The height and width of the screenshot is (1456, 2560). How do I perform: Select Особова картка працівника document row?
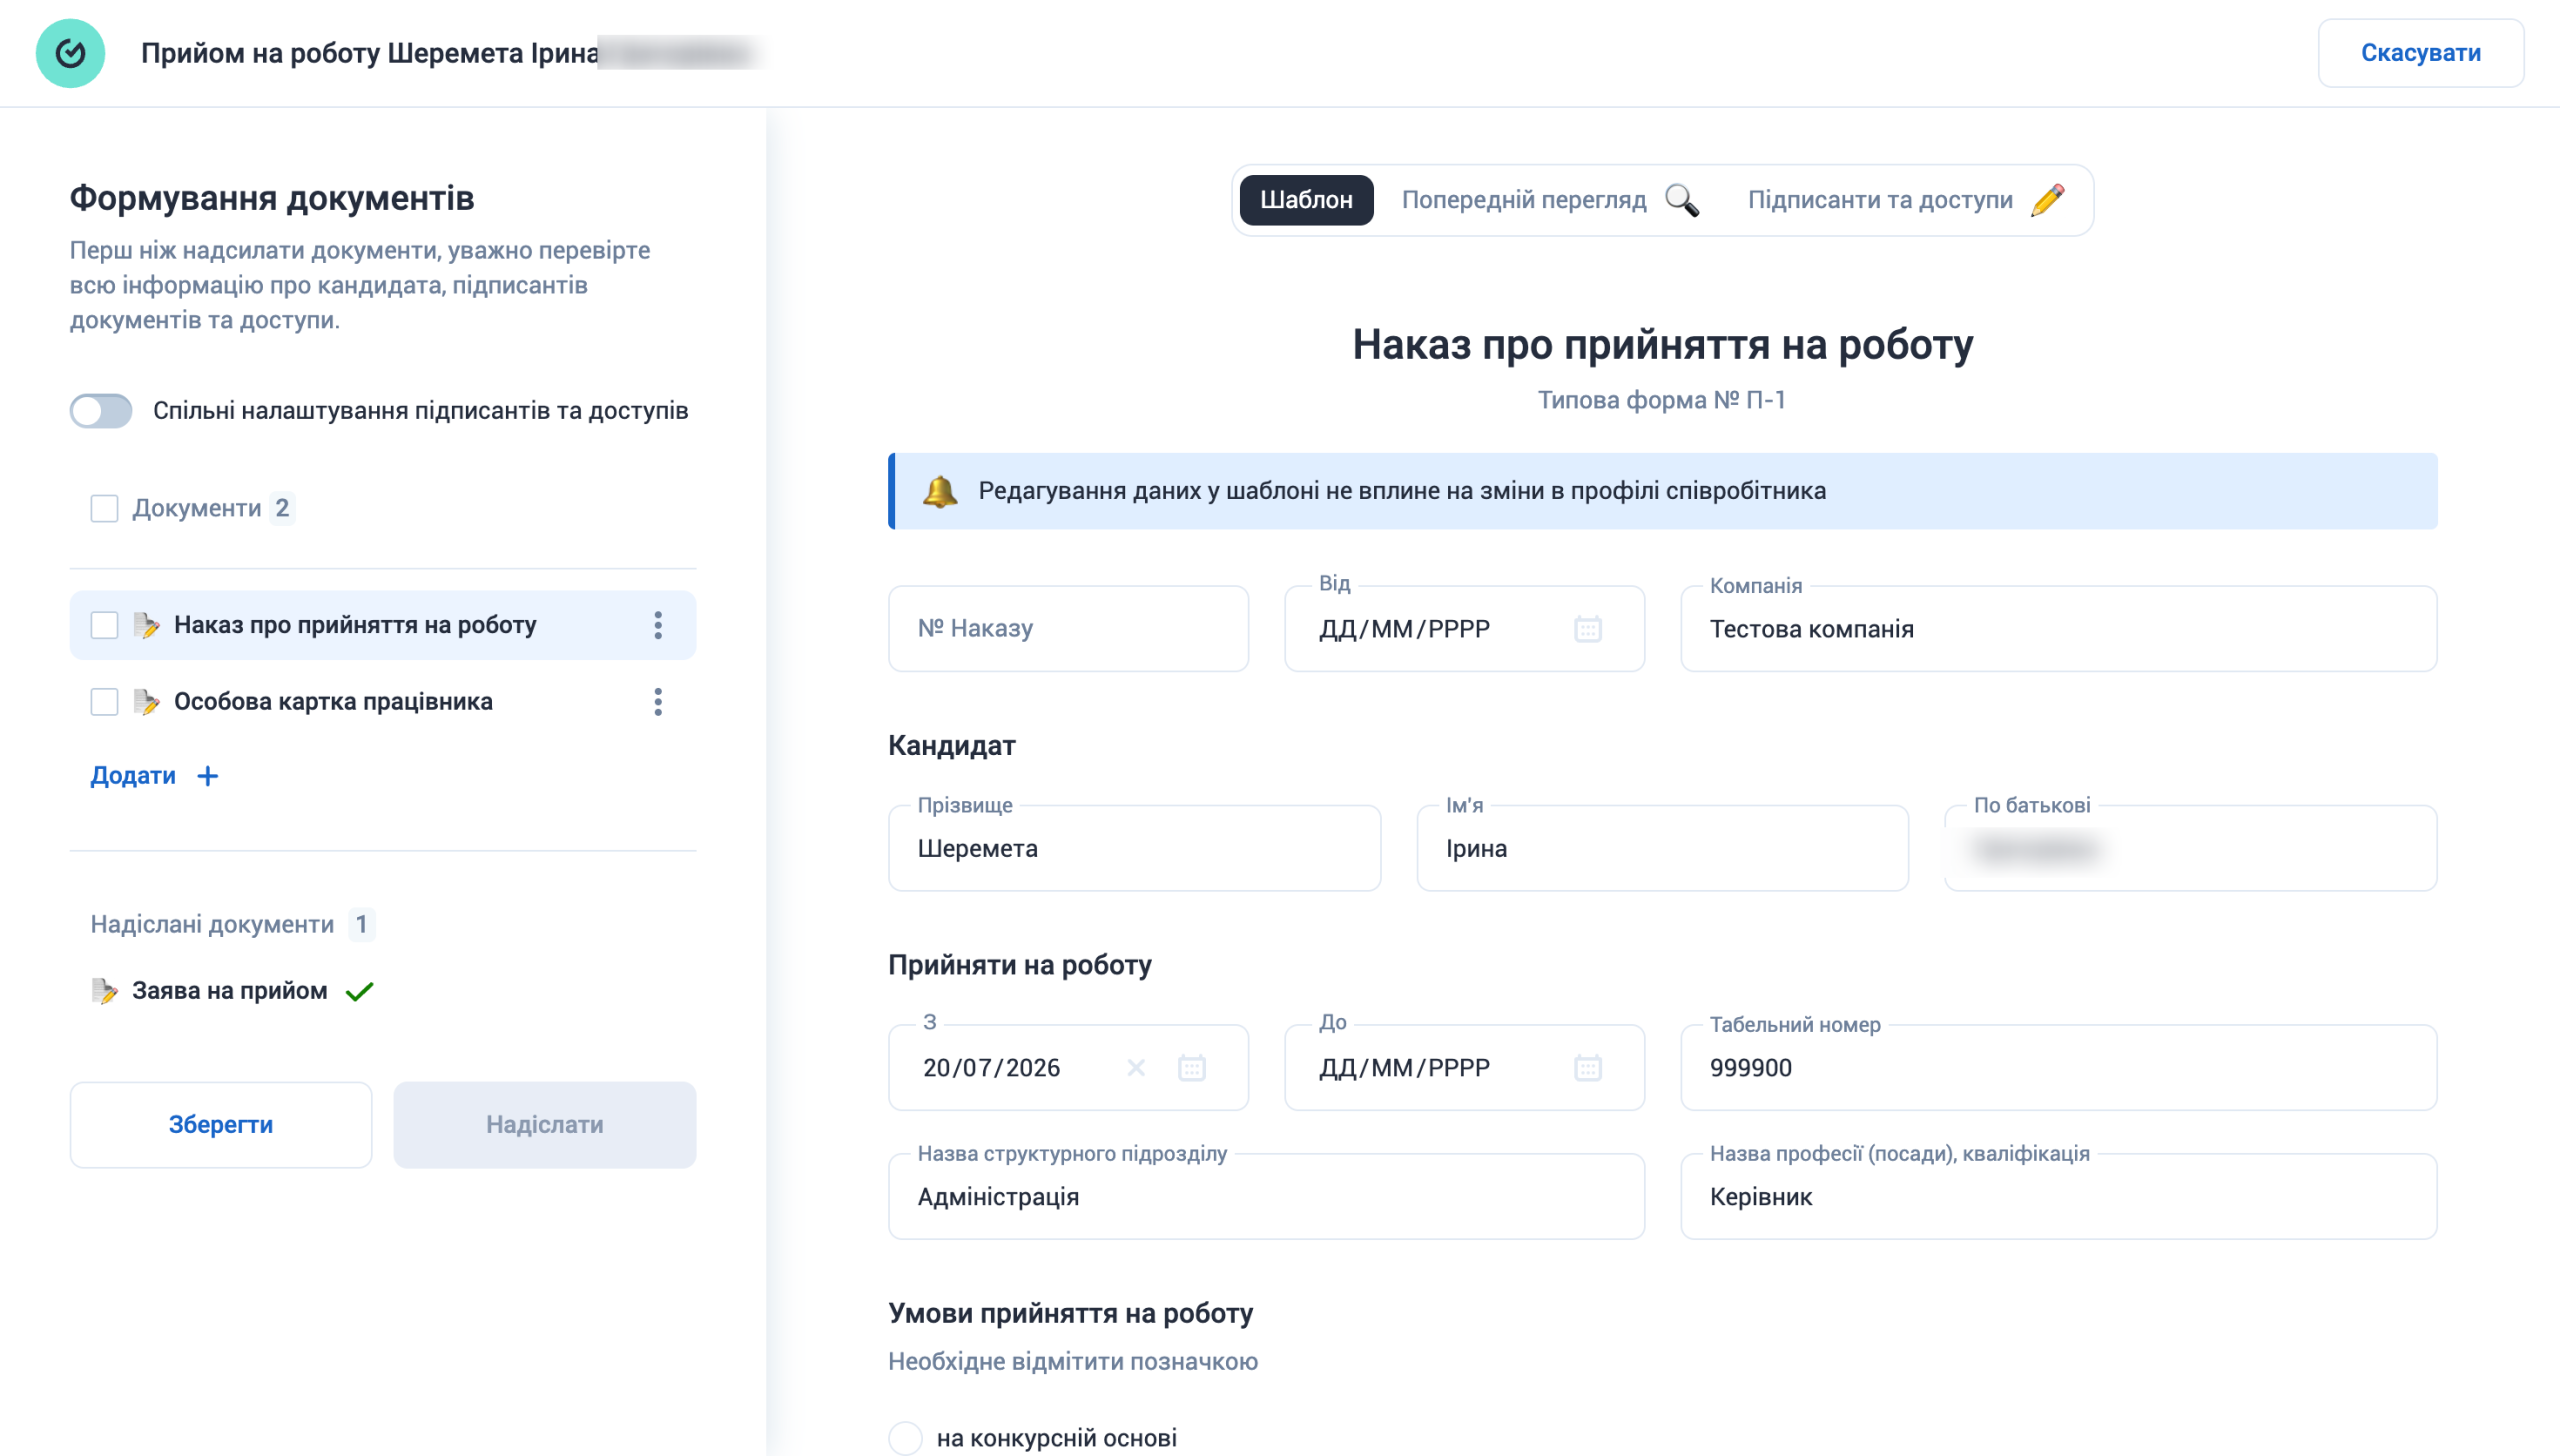[x=383, y=702]
